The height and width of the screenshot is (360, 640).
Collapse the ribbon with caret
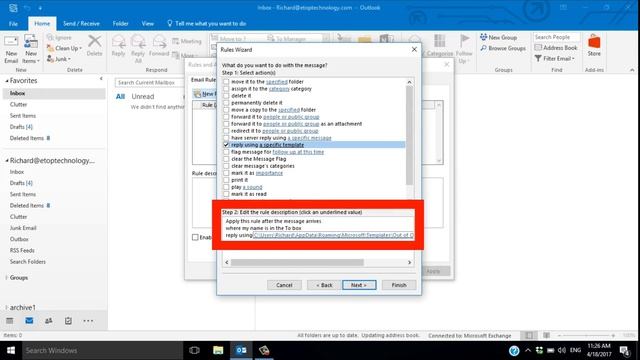click(x=632, y=70)
